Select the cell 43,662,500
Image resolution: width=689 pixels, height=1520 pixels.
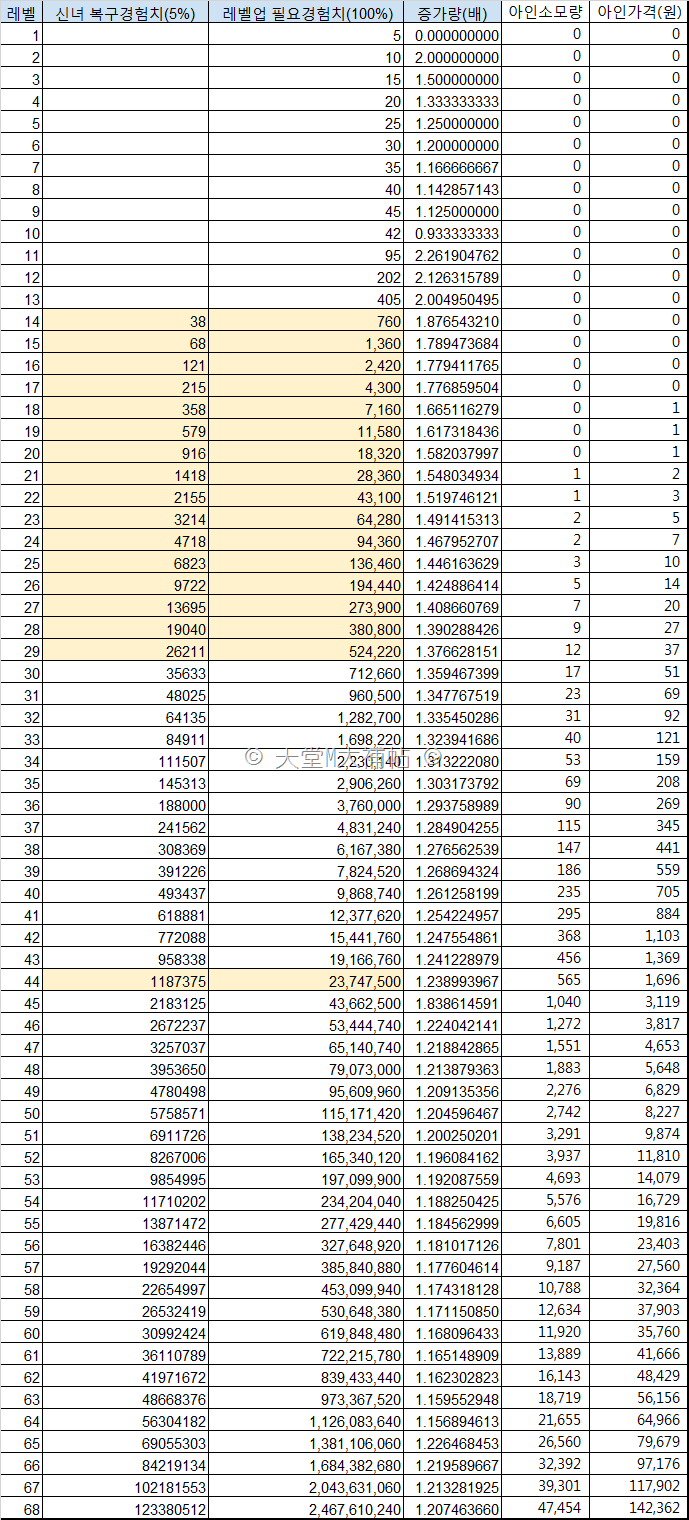[306, 1003]
